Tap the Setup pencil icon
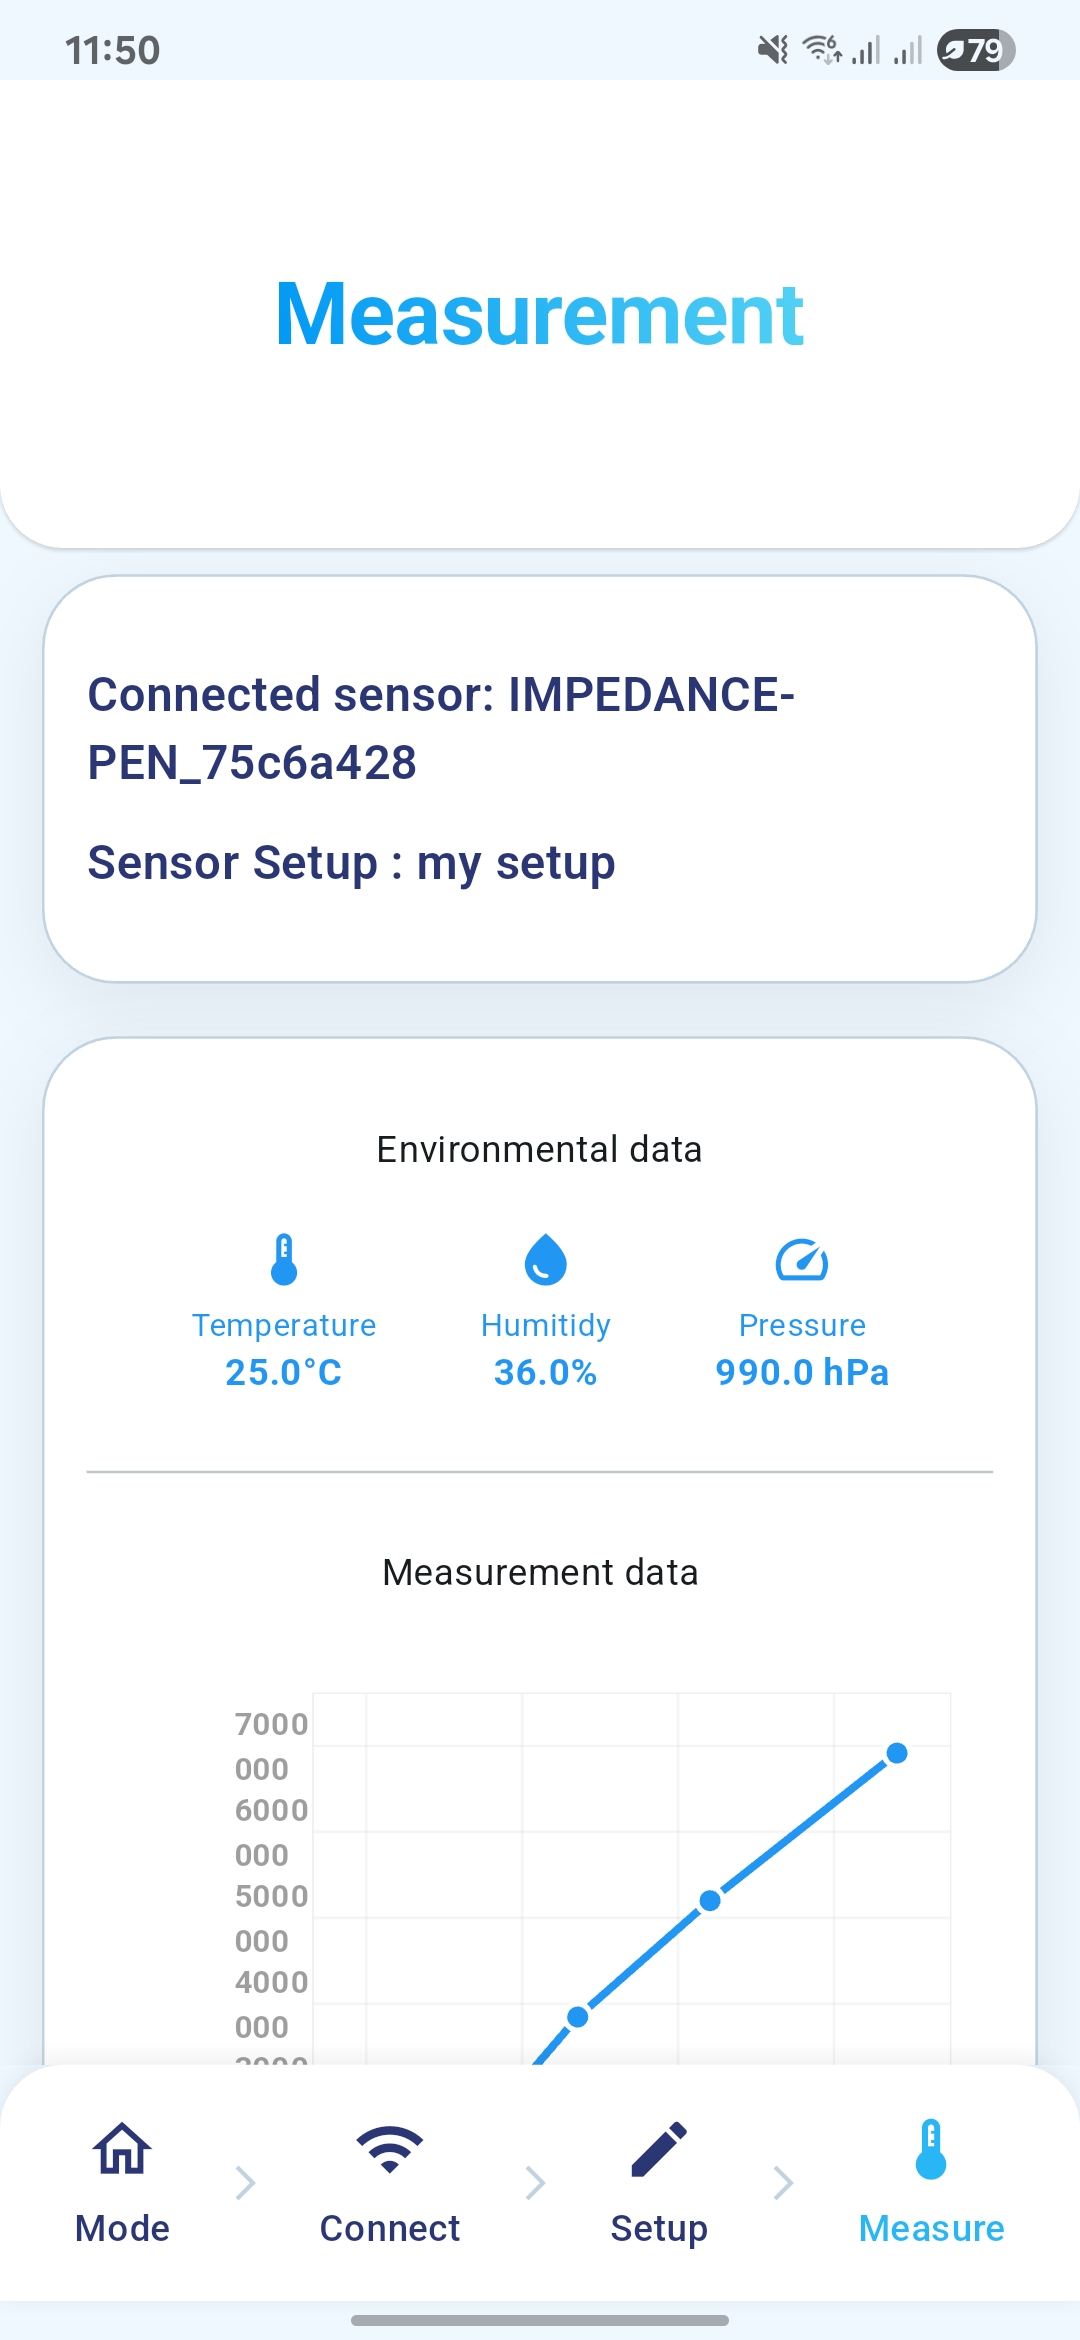Image resolution: width=1080 pixels, height=2340 pixels. 659,2149
